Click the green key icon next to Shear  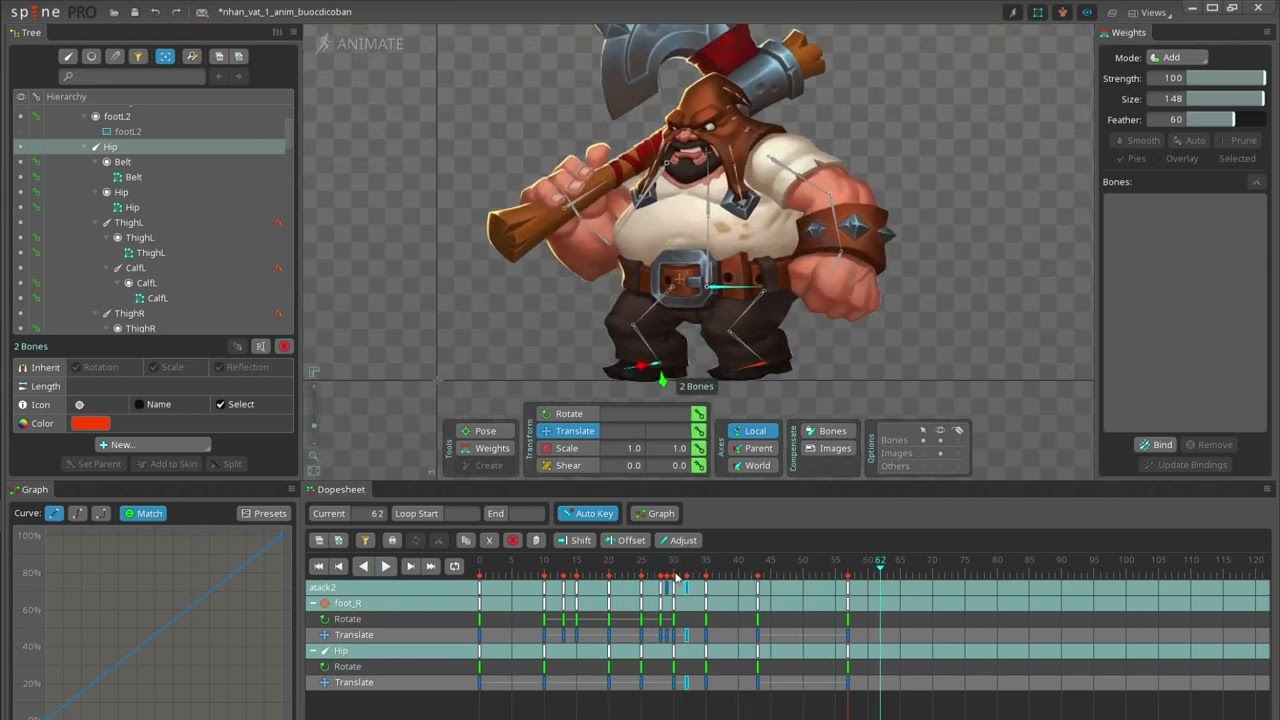click(x=698, y=466)
